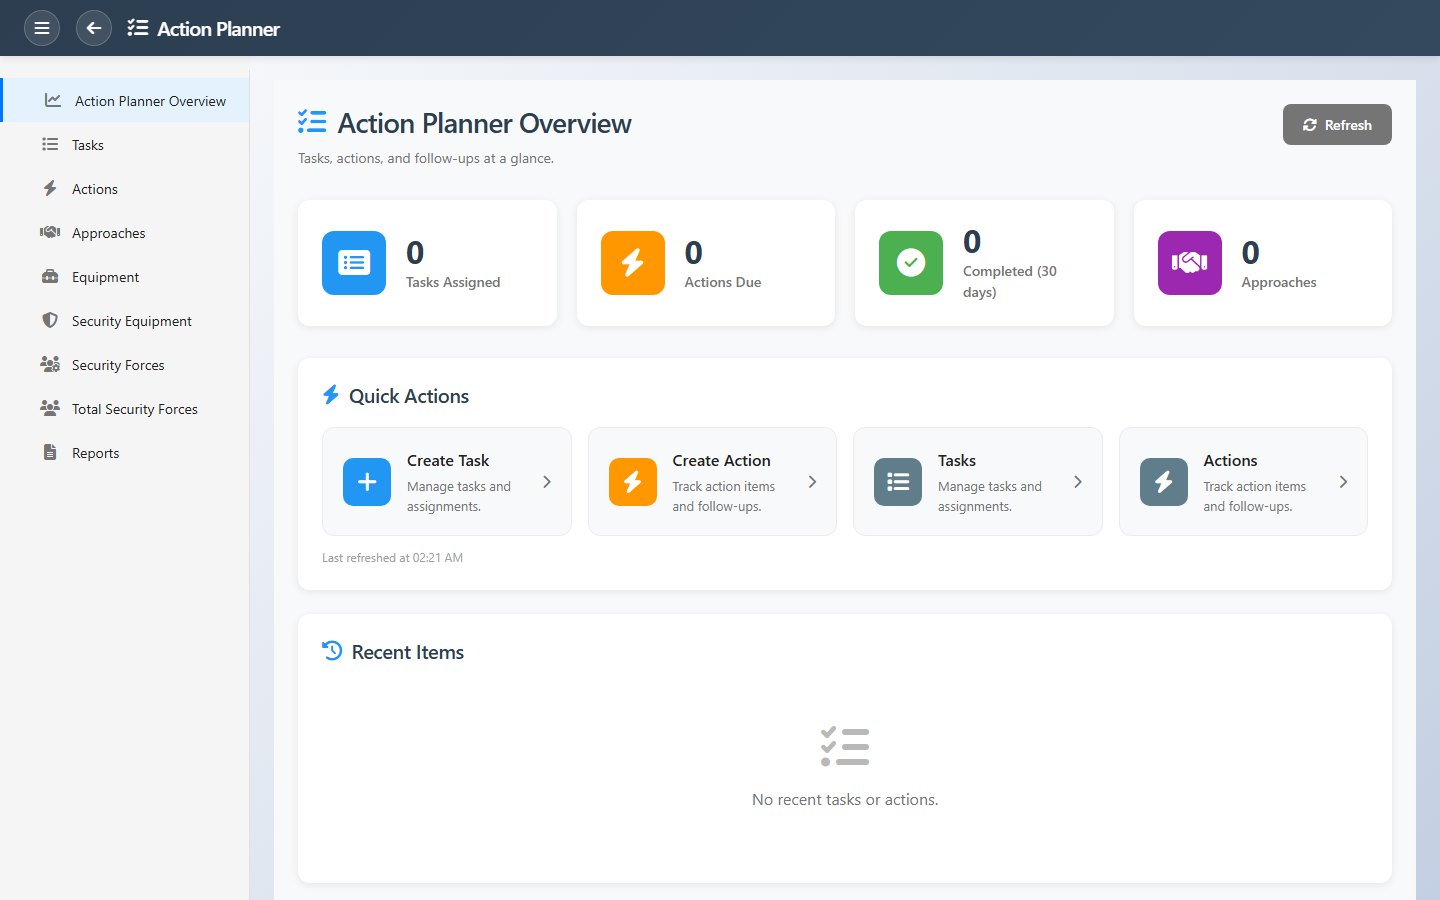Expand Create Task card chevron arrow
Image resolution: width=1440 pixels, height=900 pixels.
point(547,482)
